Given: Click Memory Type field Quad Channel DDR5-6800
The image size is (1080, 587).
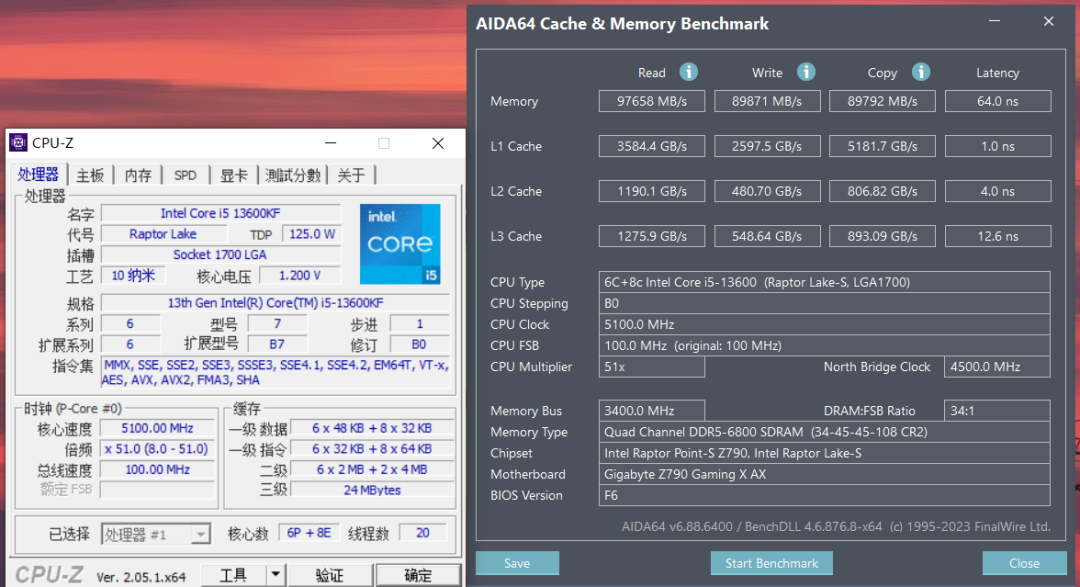Looking at the screenshot, I should pyautogui.click(x=824, y=432).
